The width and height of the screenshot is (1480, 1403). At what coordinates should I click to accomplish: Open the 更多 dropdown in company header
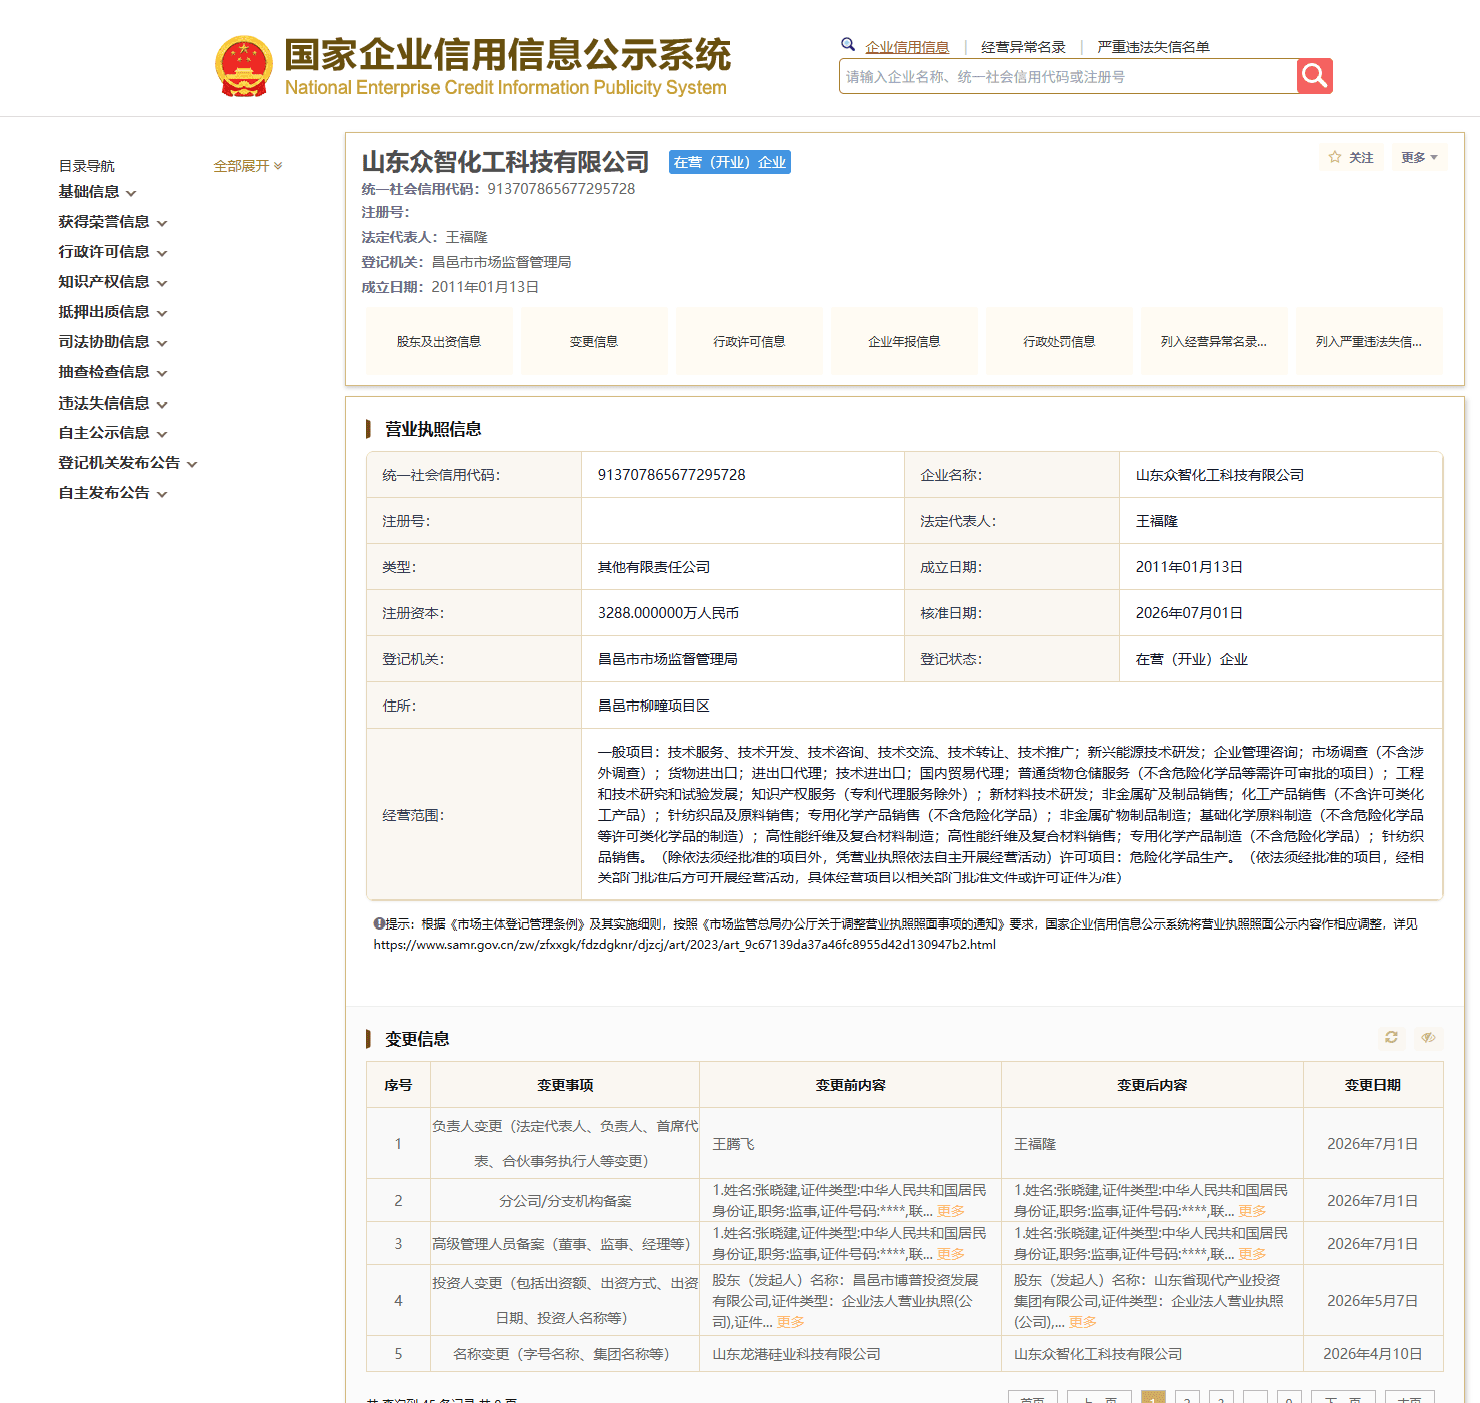click(x=1419, y=157)
